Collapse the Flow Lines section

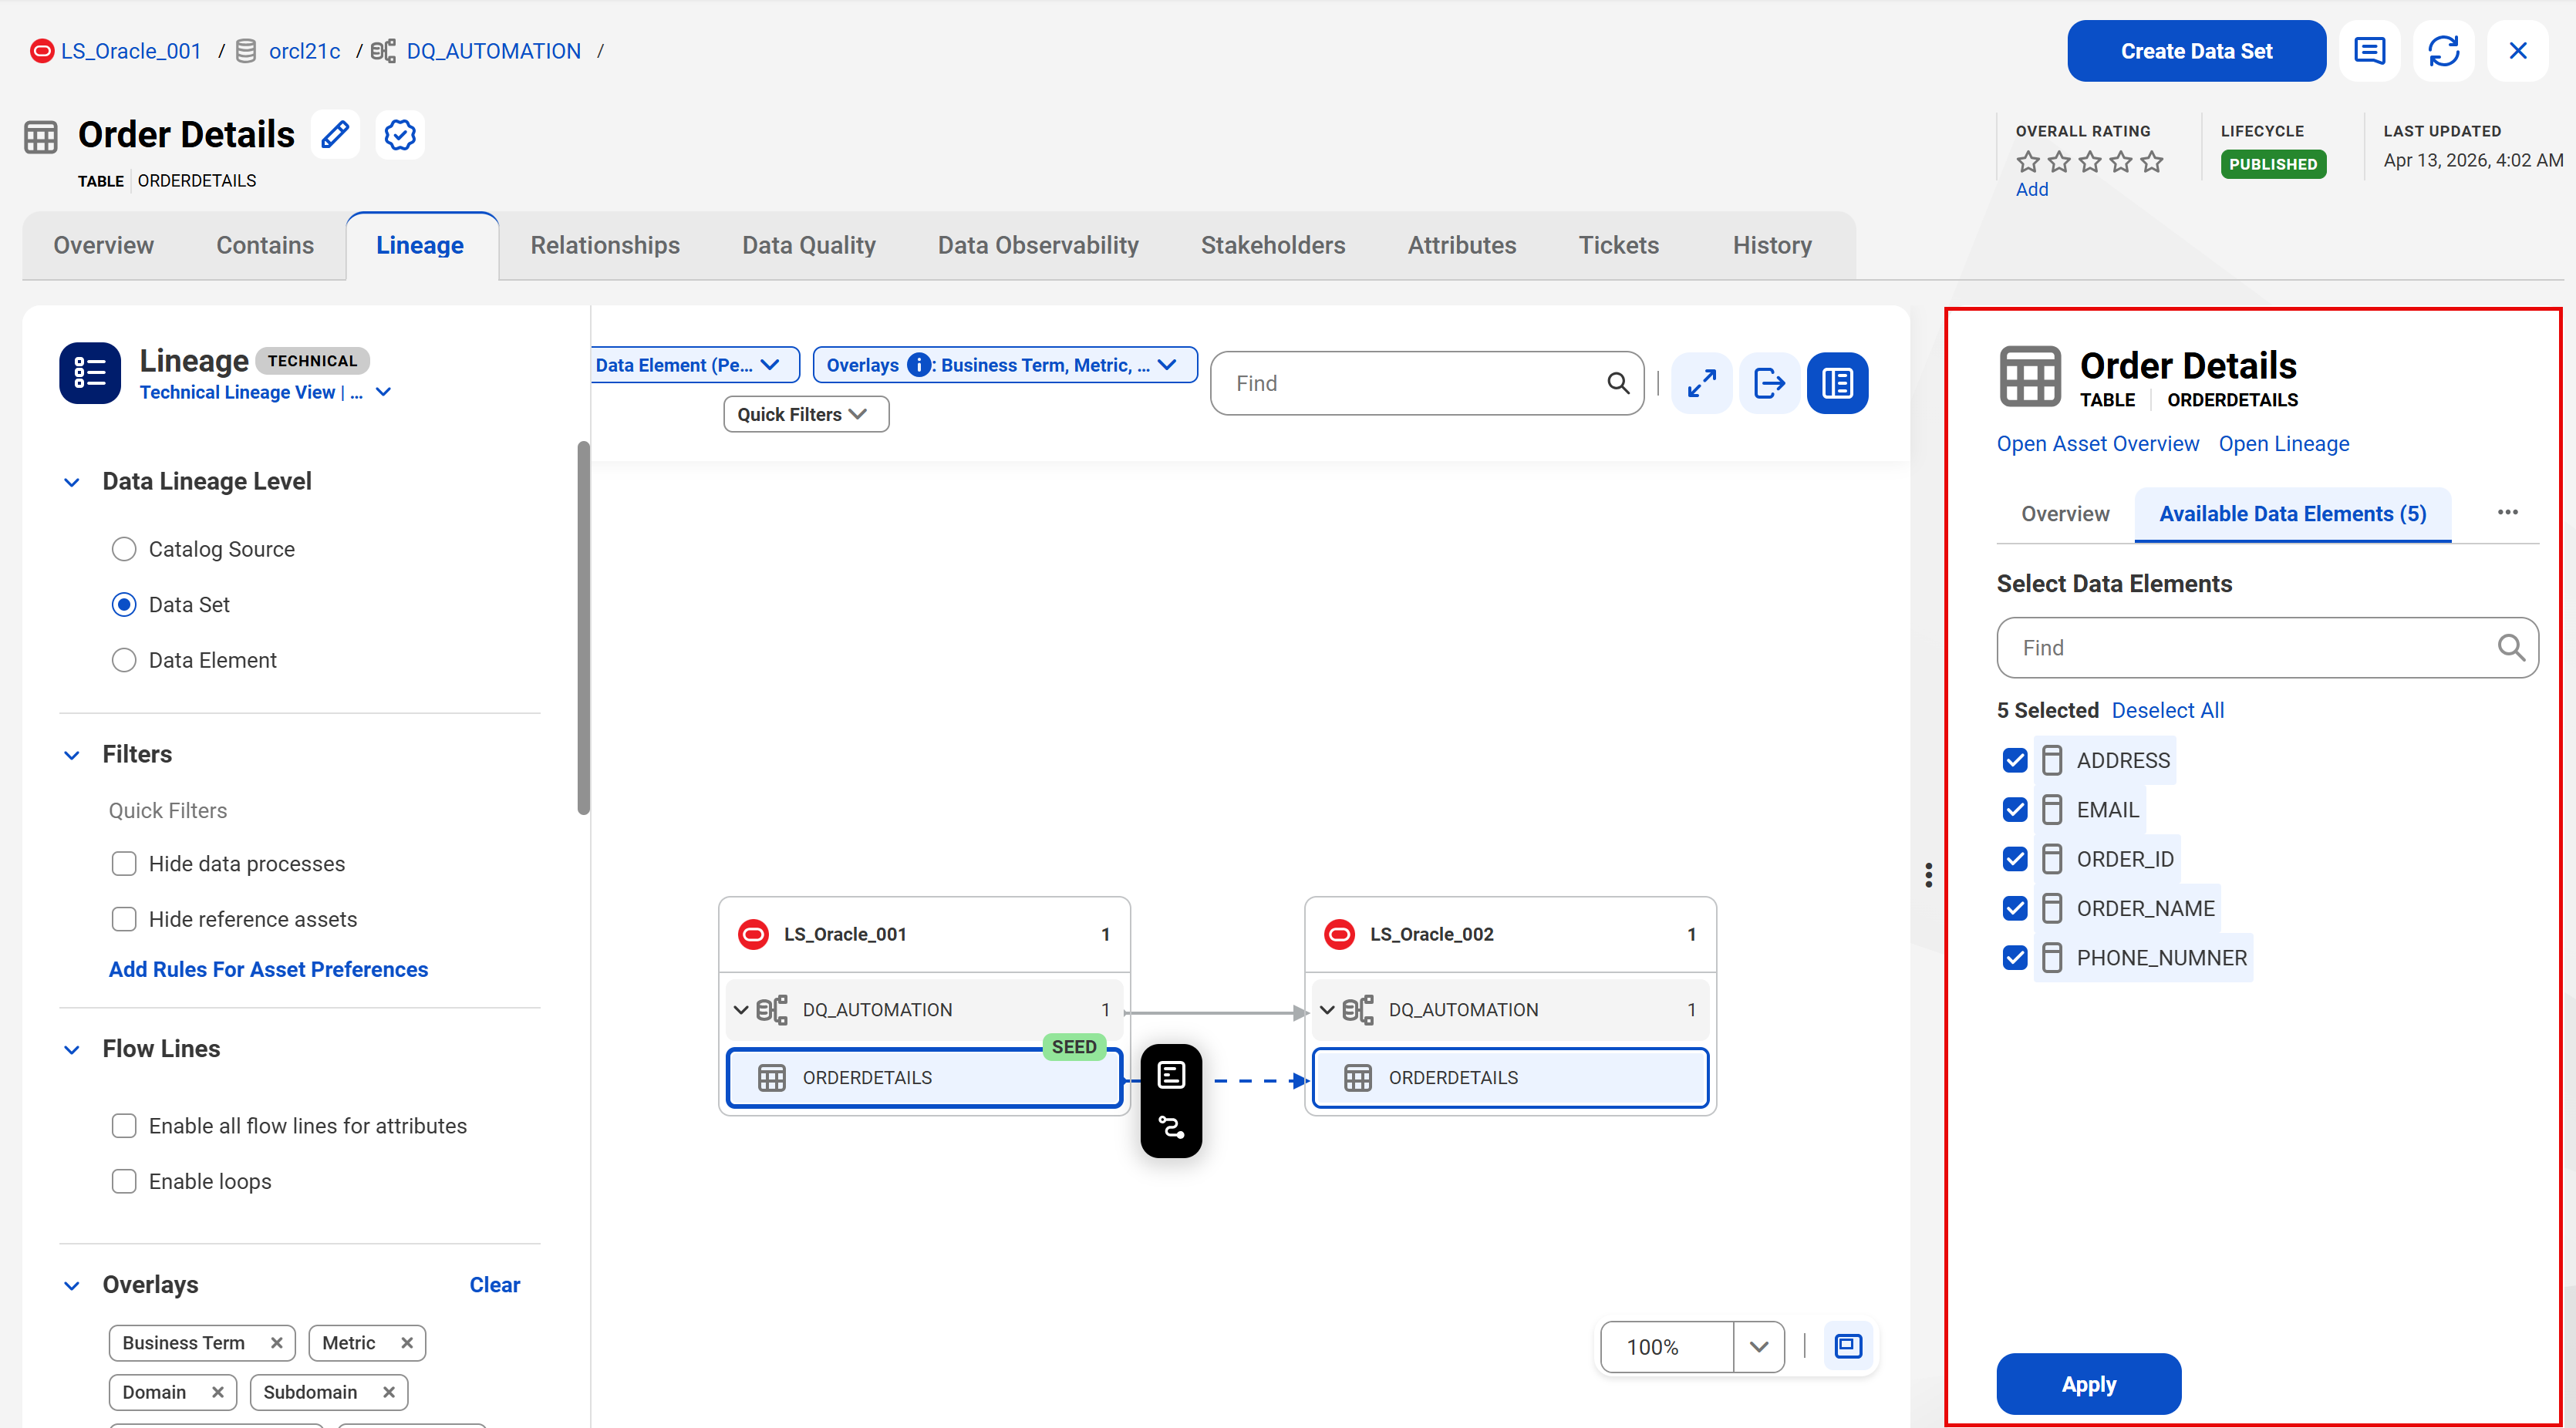[x=72, y=1049]
